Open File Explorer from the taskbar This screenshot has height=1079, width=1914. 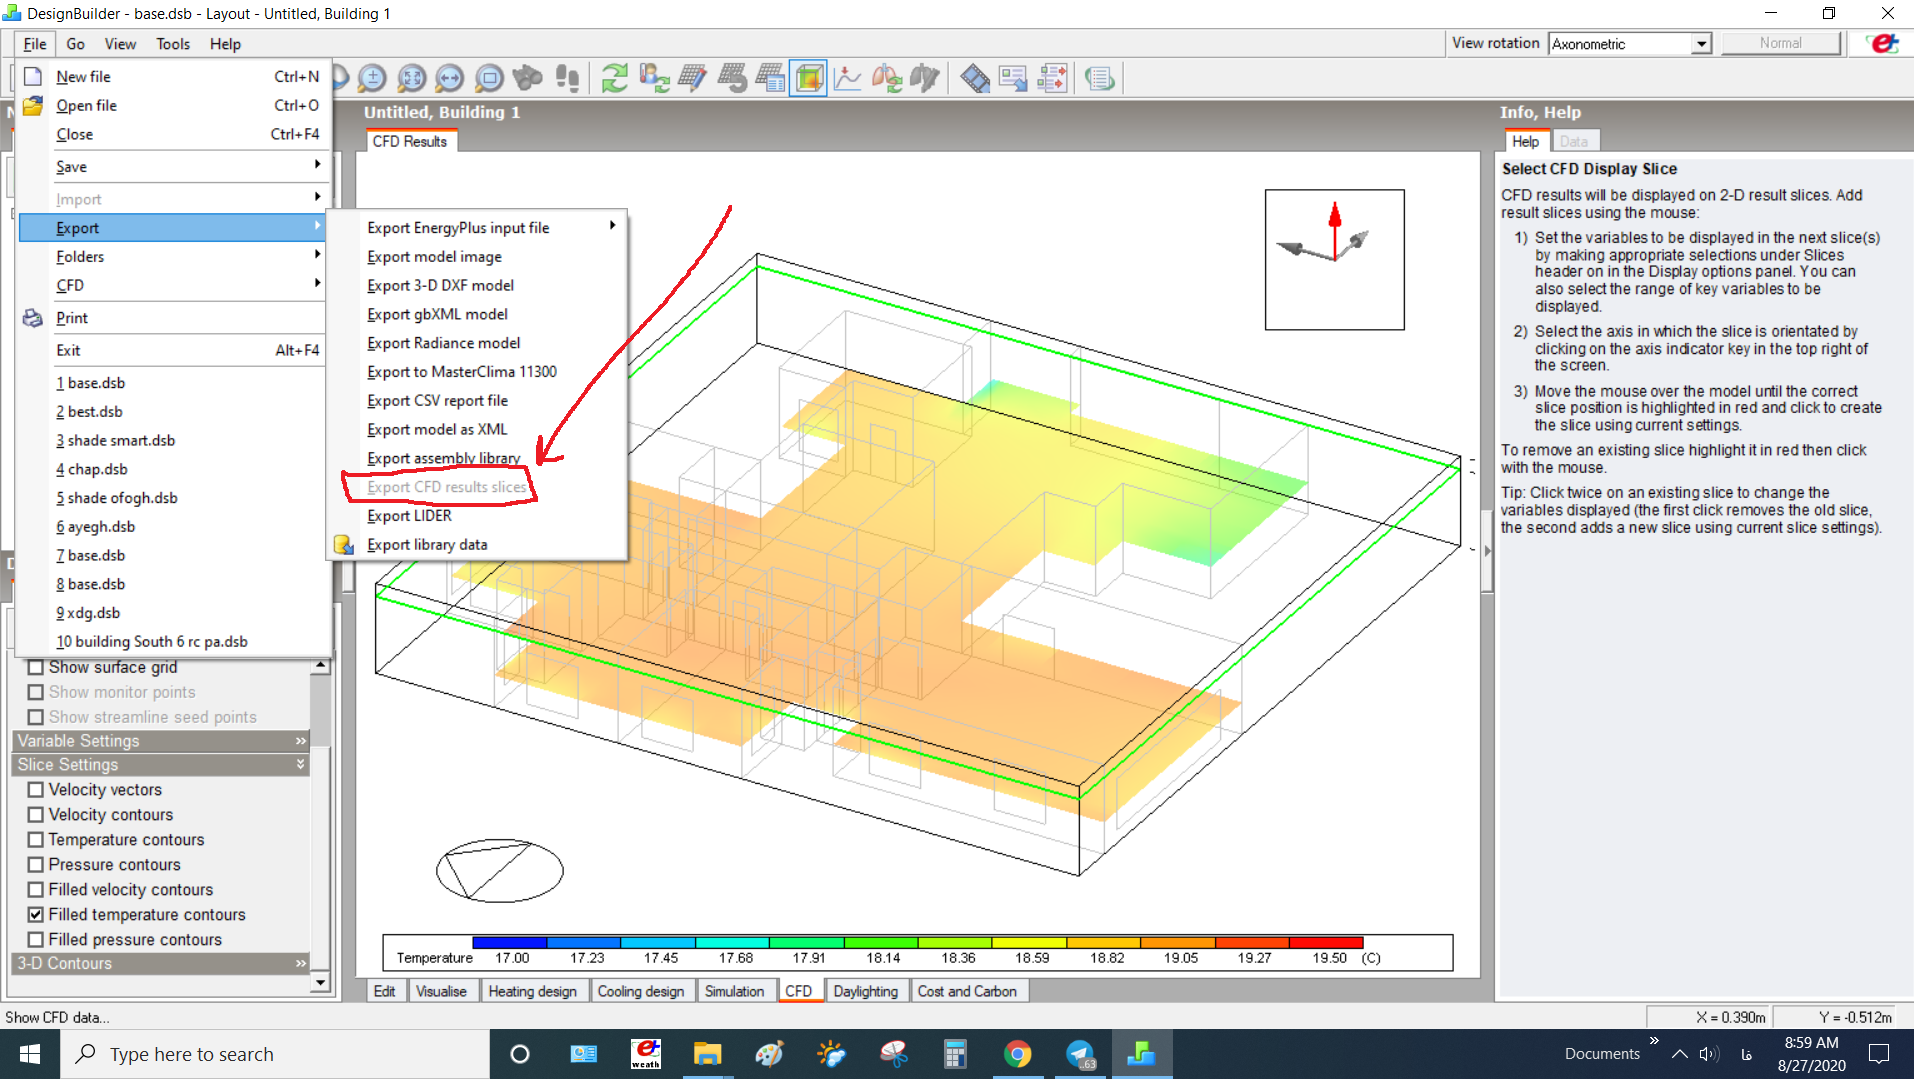708,1054
